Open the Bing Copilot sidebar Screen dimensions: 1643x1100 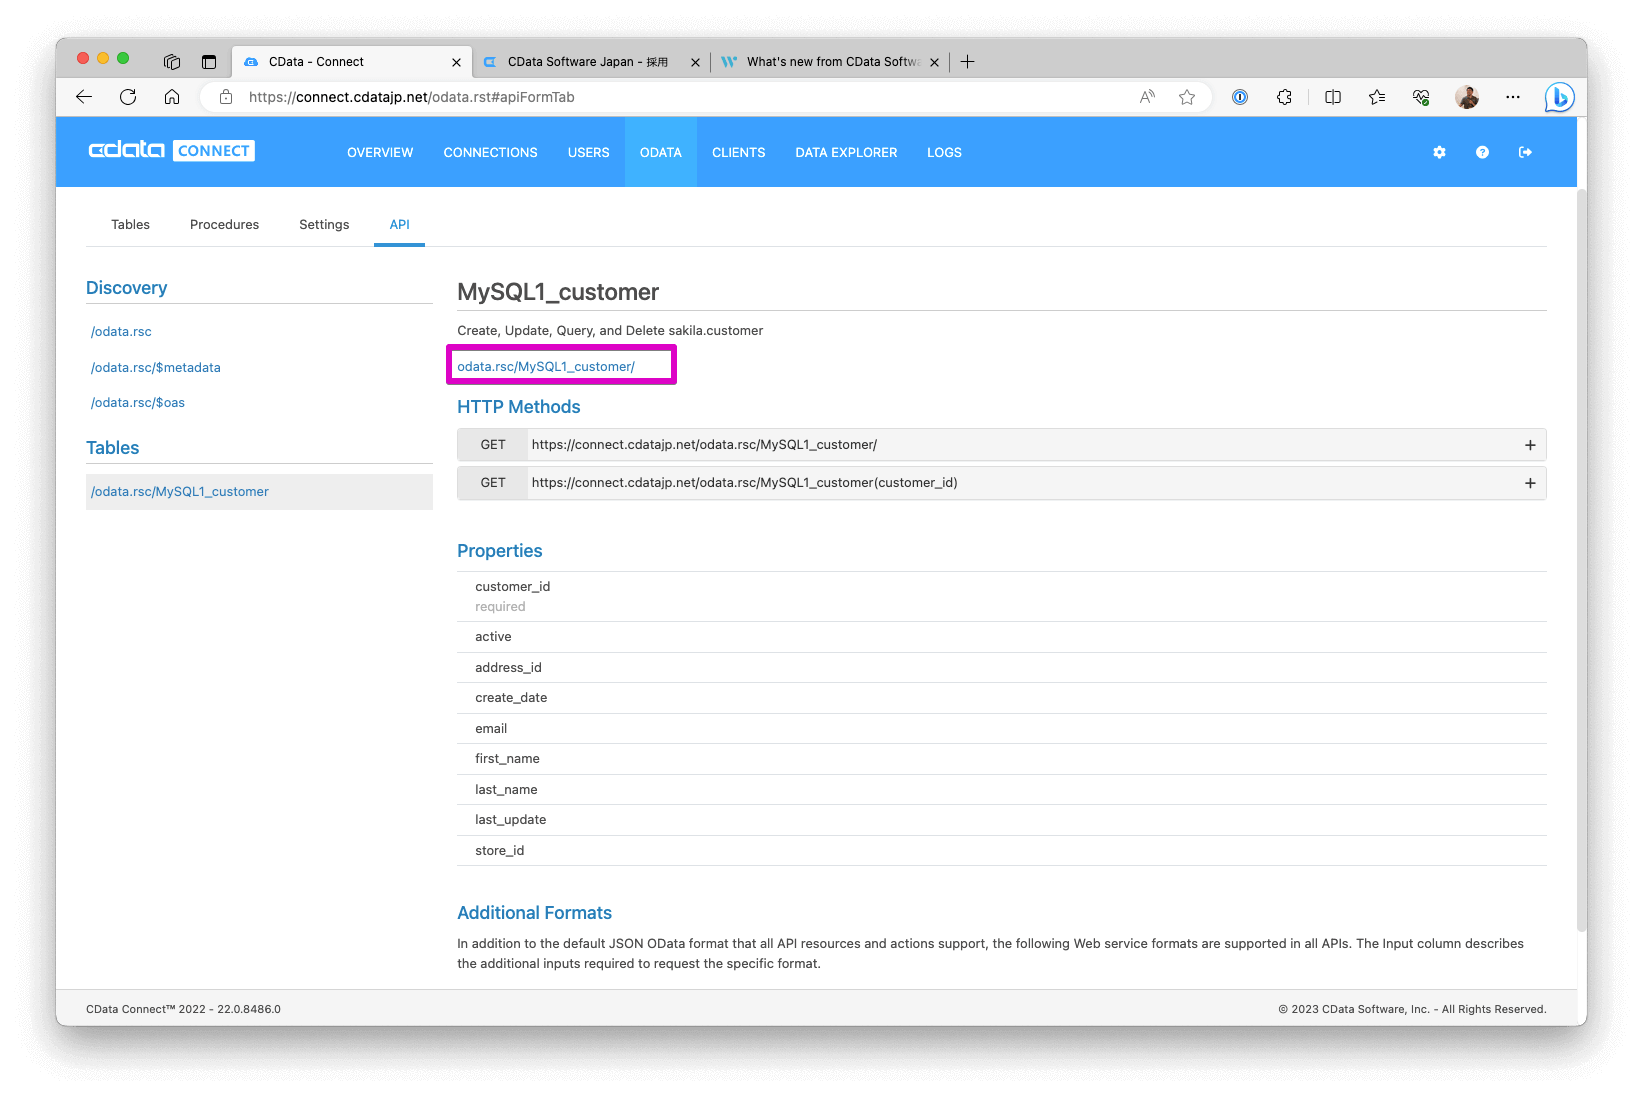click(1559, 97)
